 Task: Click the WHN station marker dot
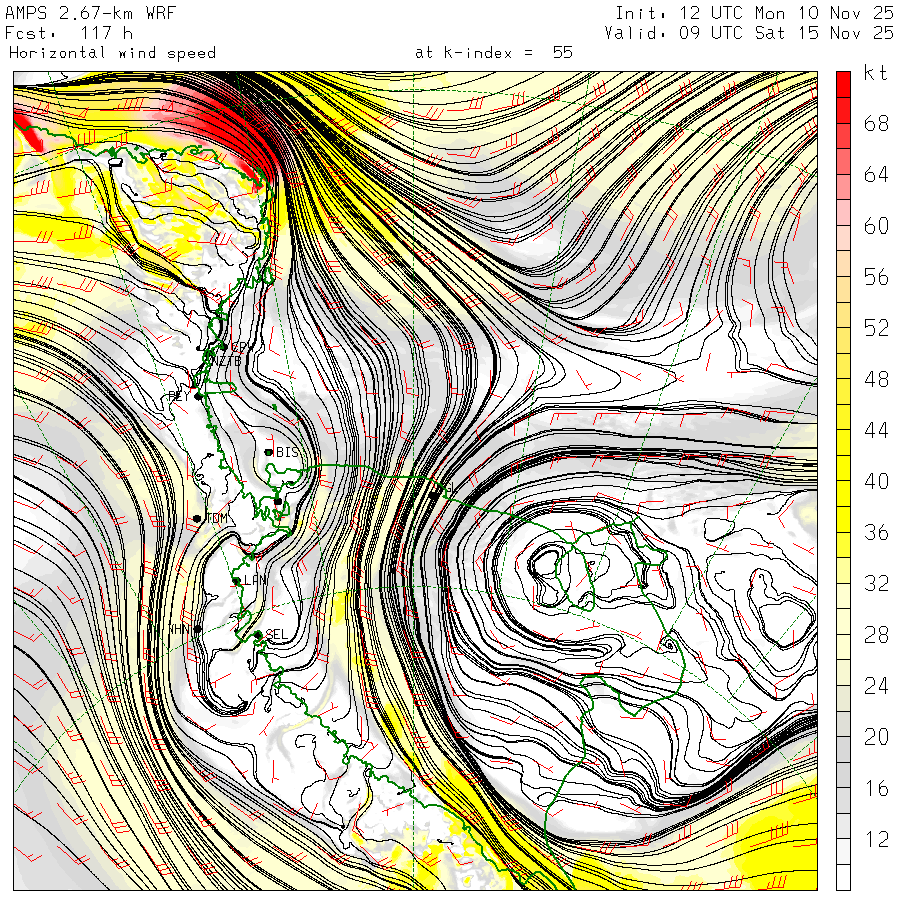tap(198, 629)
